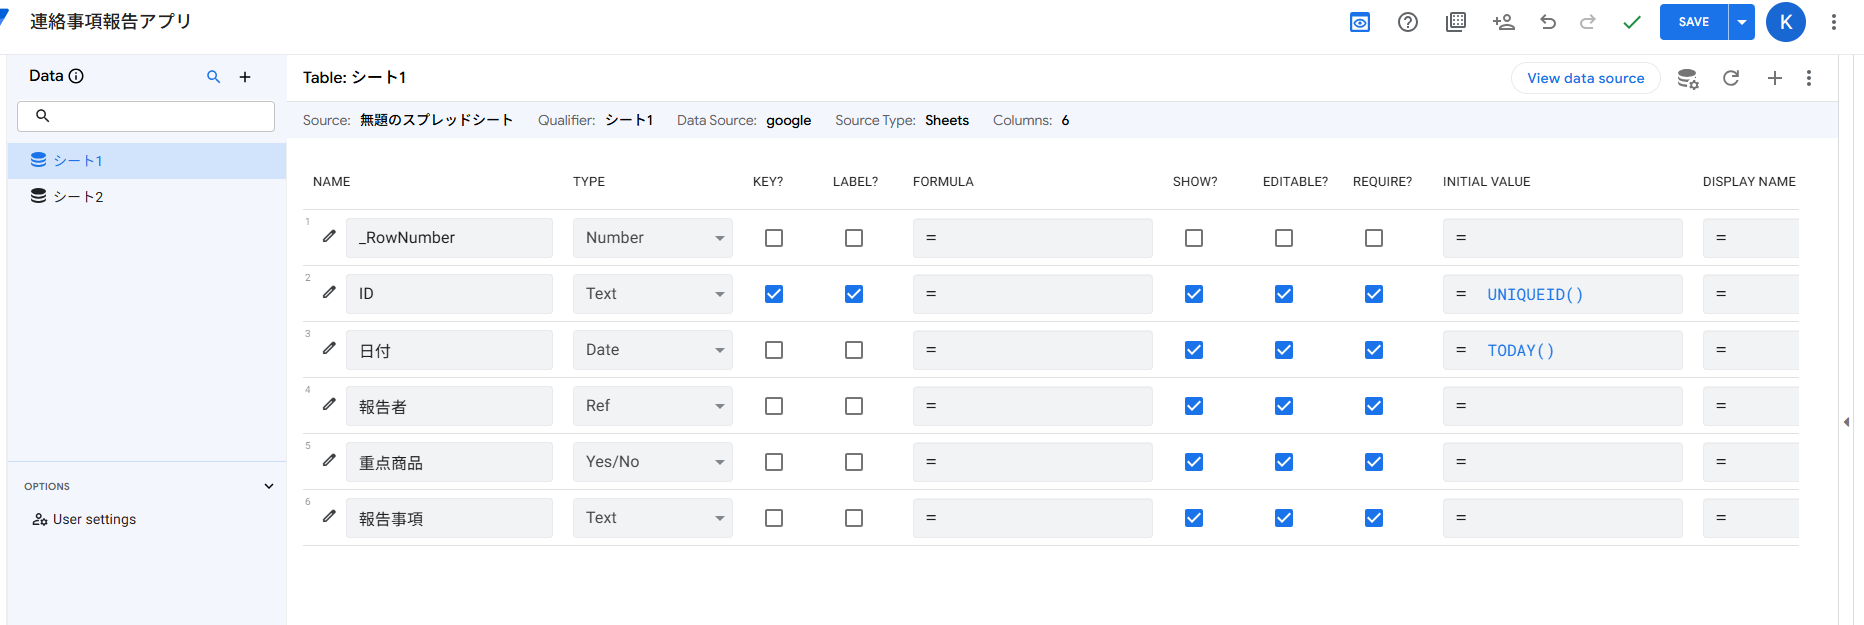This screenshot has width=1864, height=625.
Task: Toggle EDITABLE for 日付 column
Action: [1284, 350]
